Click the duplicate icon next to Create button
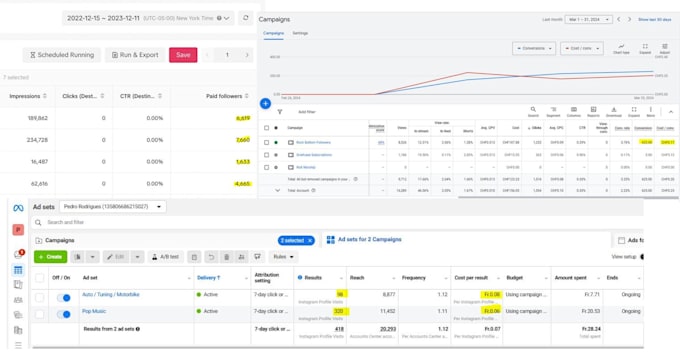The image size is (680, 363). pyautogui.click(x=78, y=257)
